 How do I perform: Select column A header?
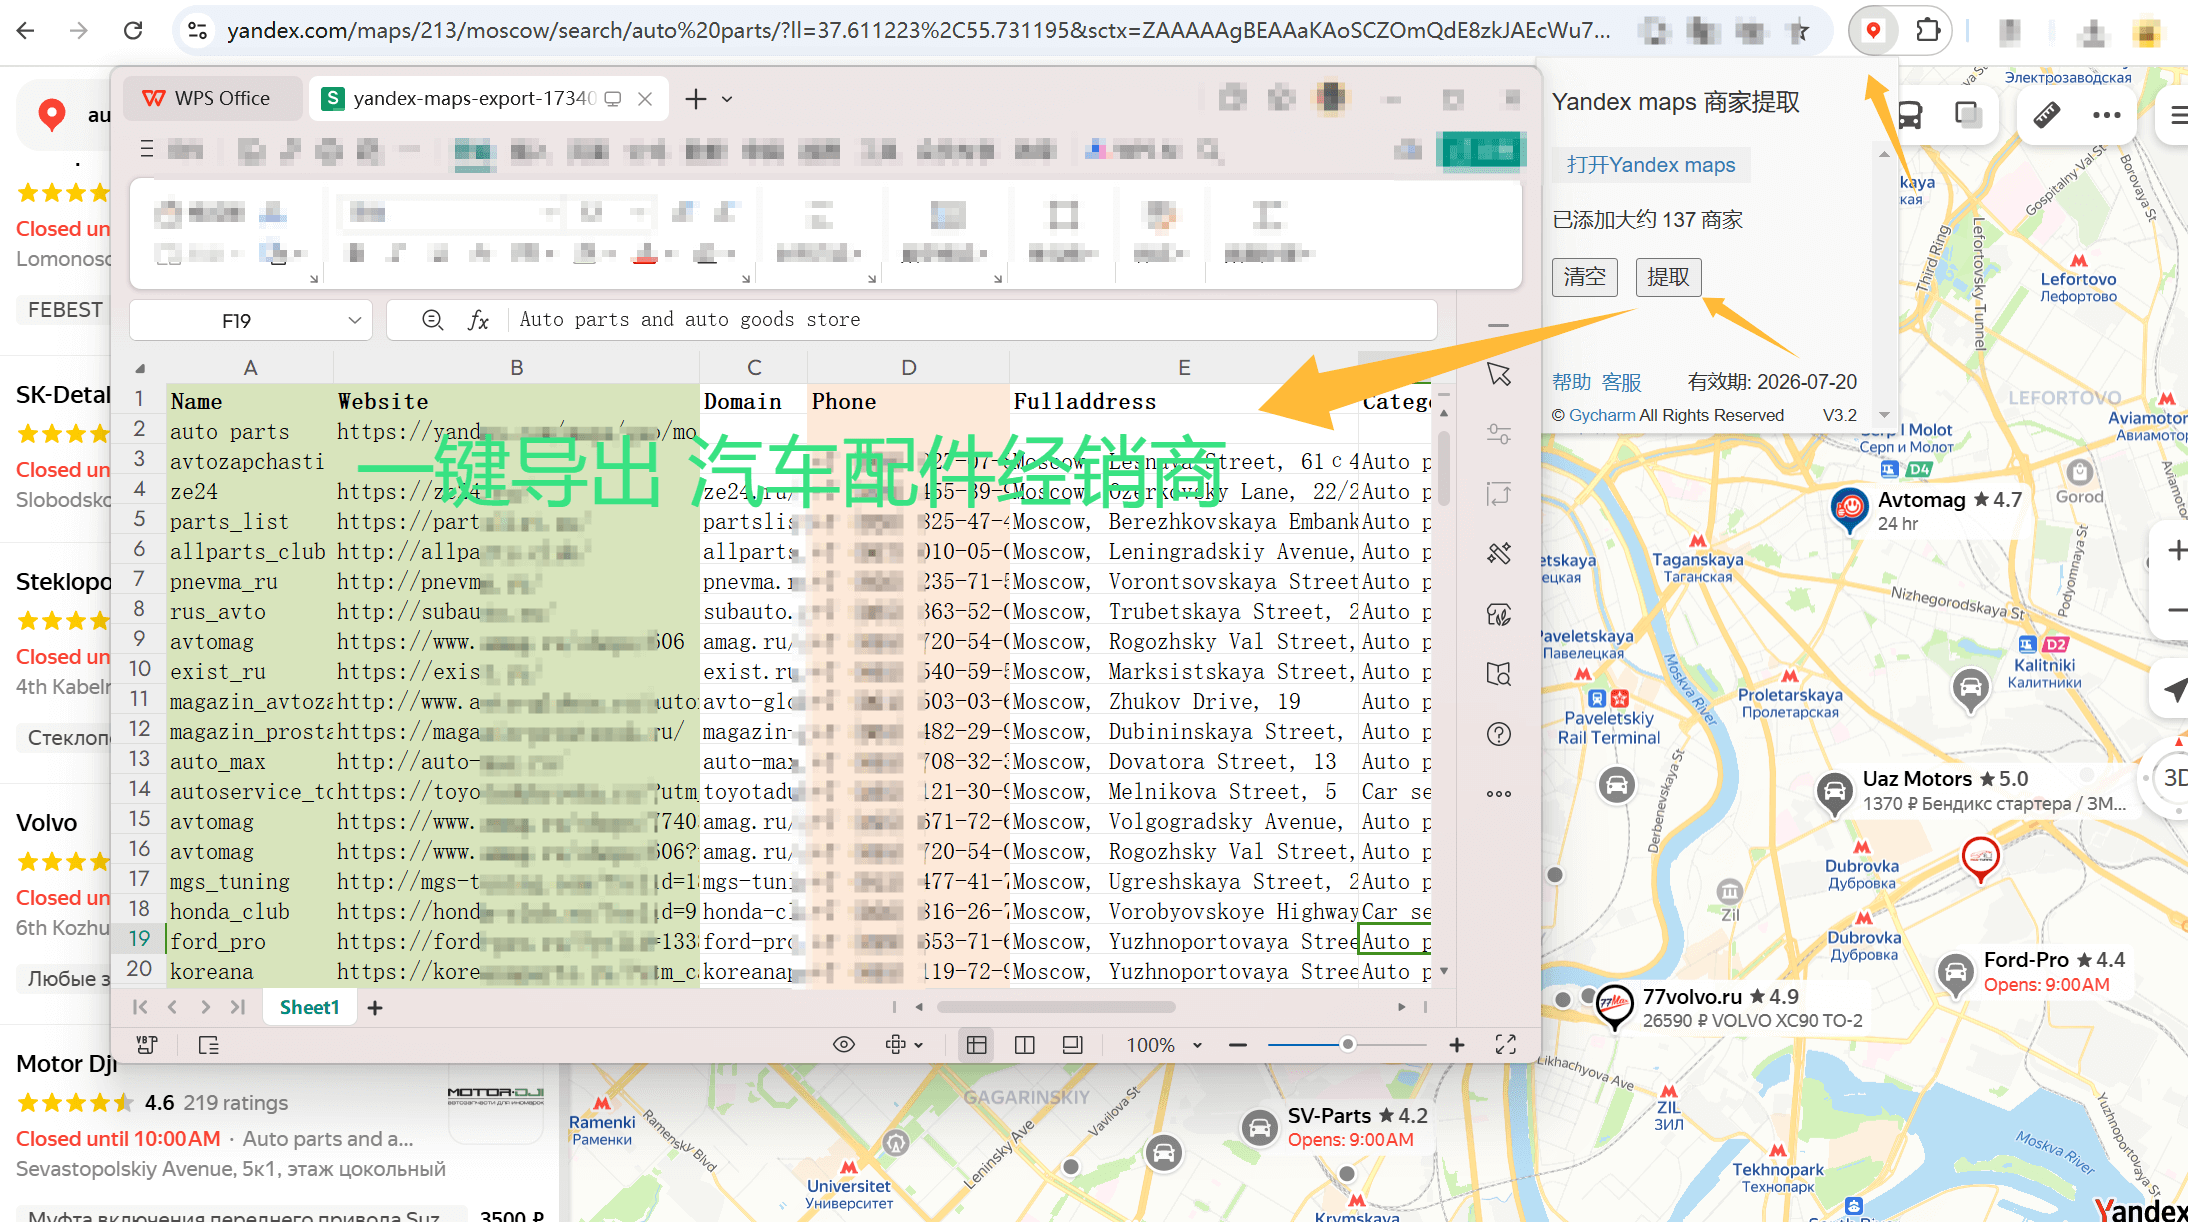click(x=250, y=368)
